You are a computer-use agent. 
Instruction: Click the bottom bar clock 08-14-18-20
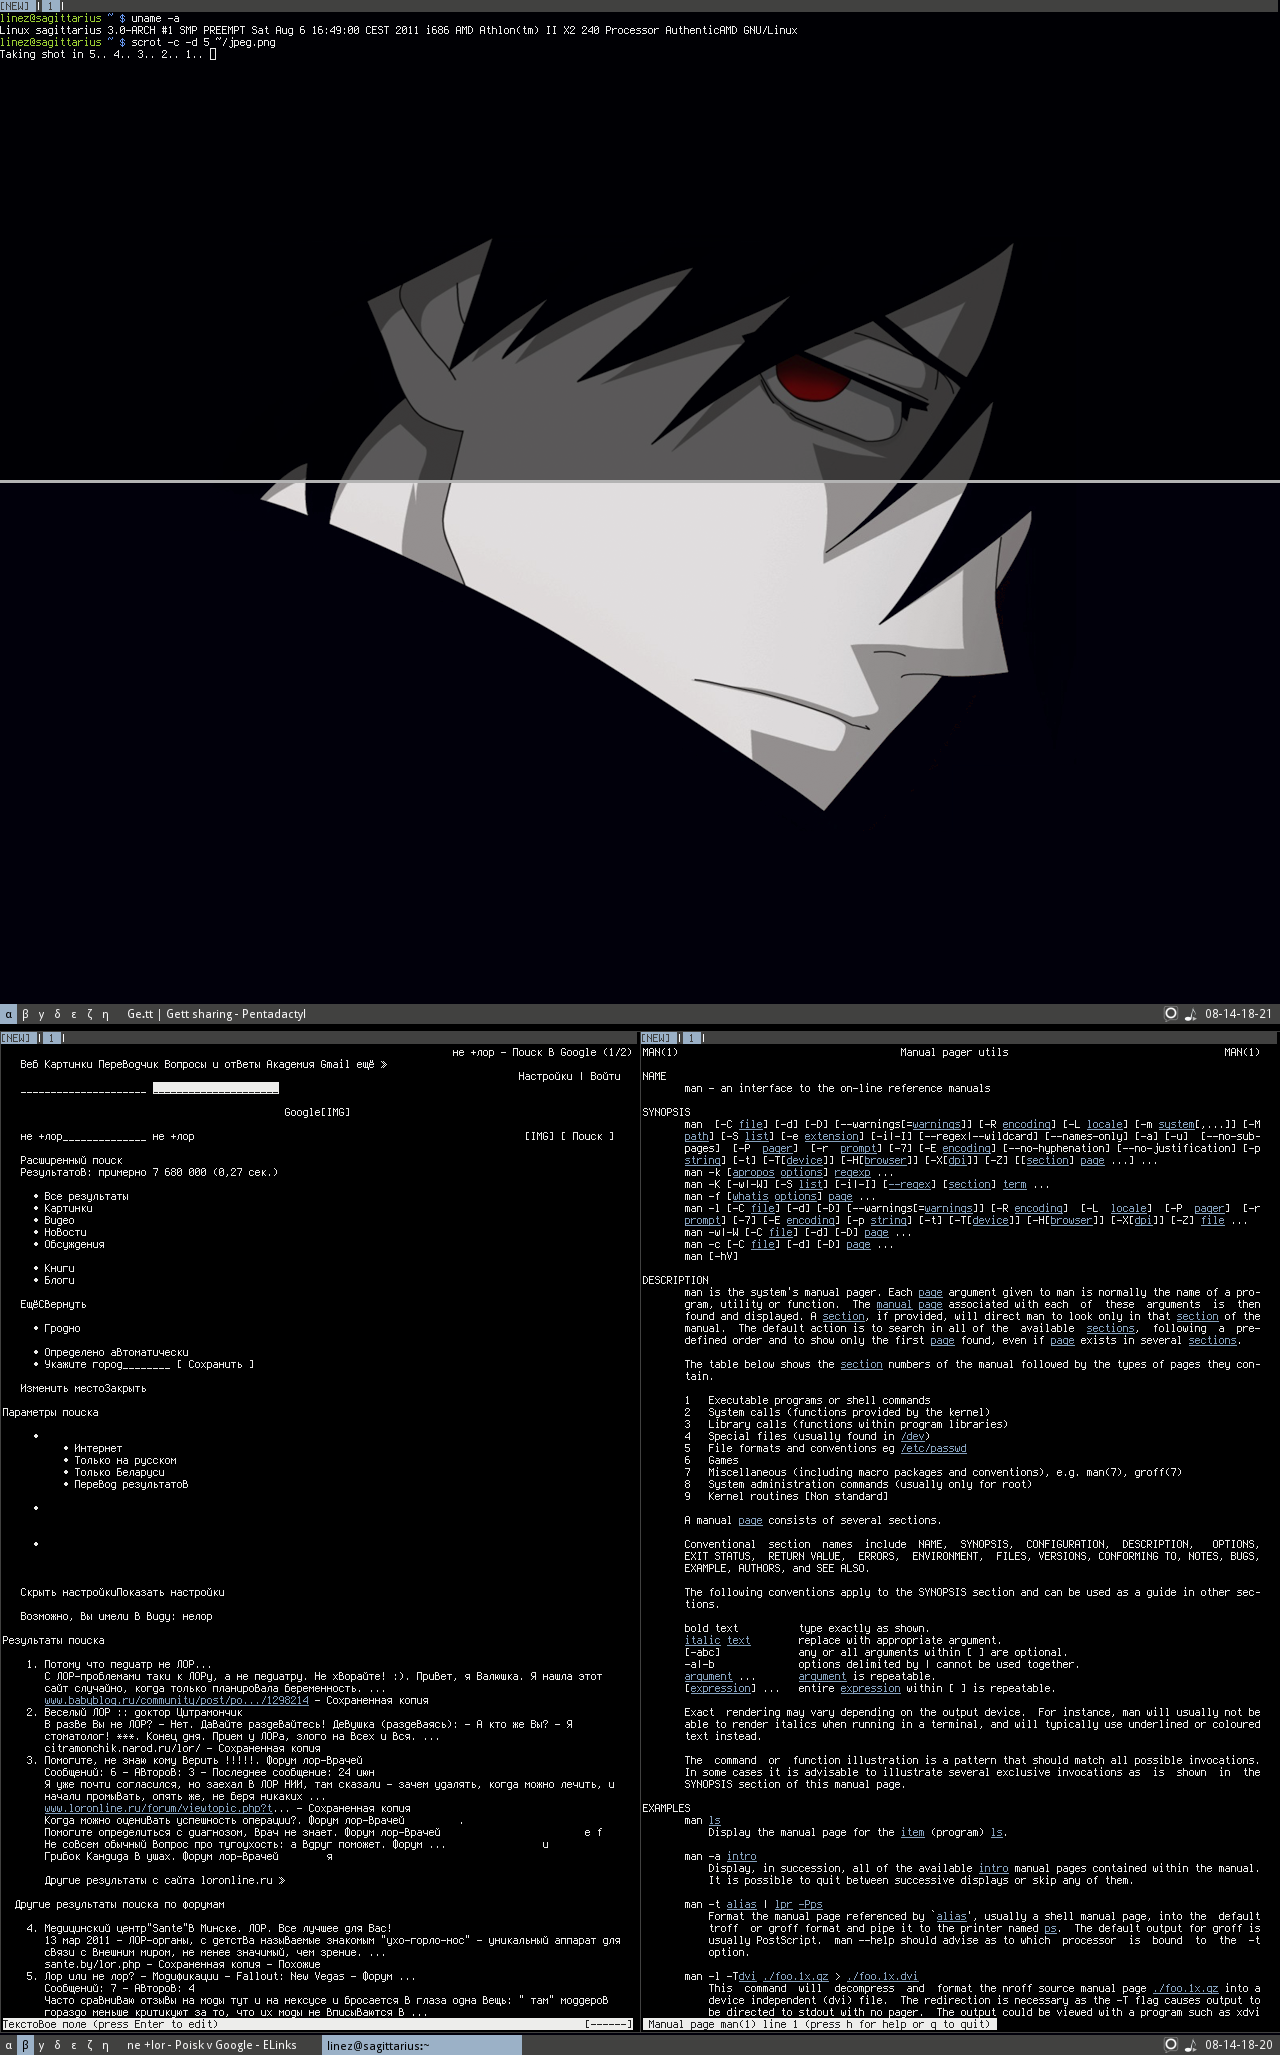[1238, 2045]
